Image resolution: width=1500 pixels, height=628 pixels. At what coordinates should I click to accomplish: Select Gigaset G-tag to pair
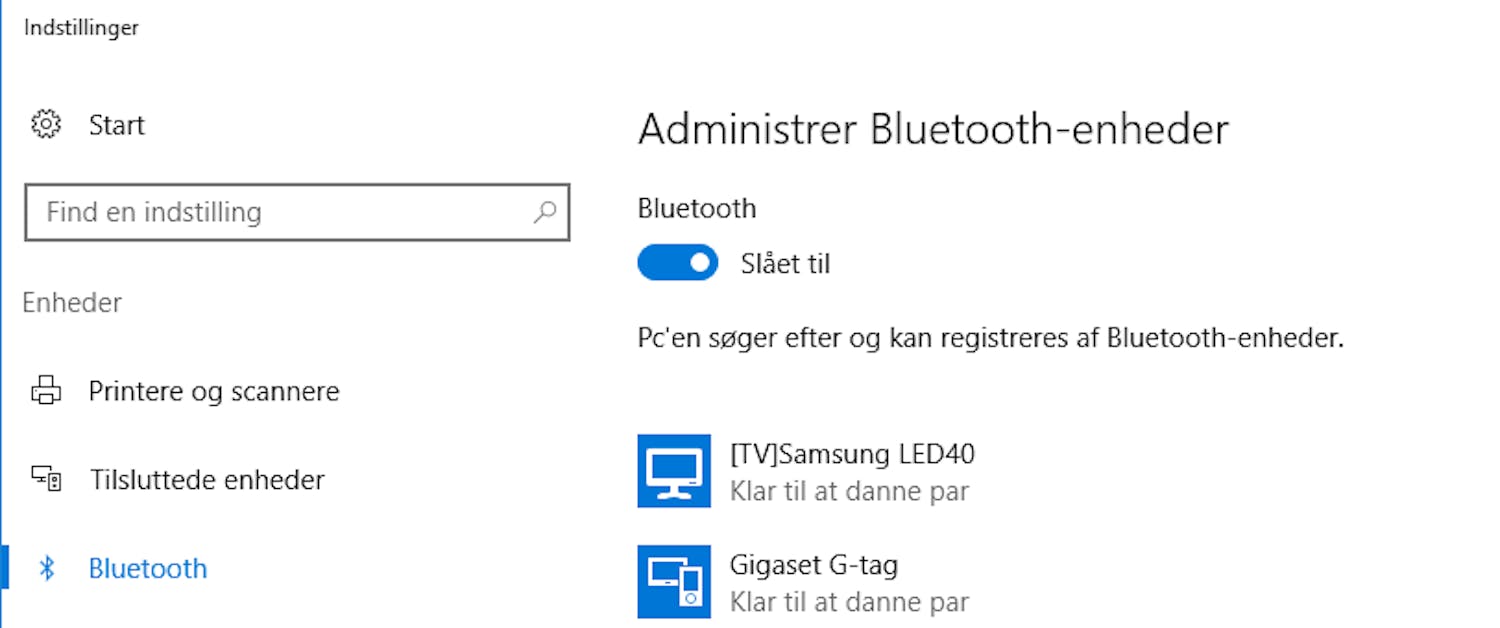(x=810, y=564)
